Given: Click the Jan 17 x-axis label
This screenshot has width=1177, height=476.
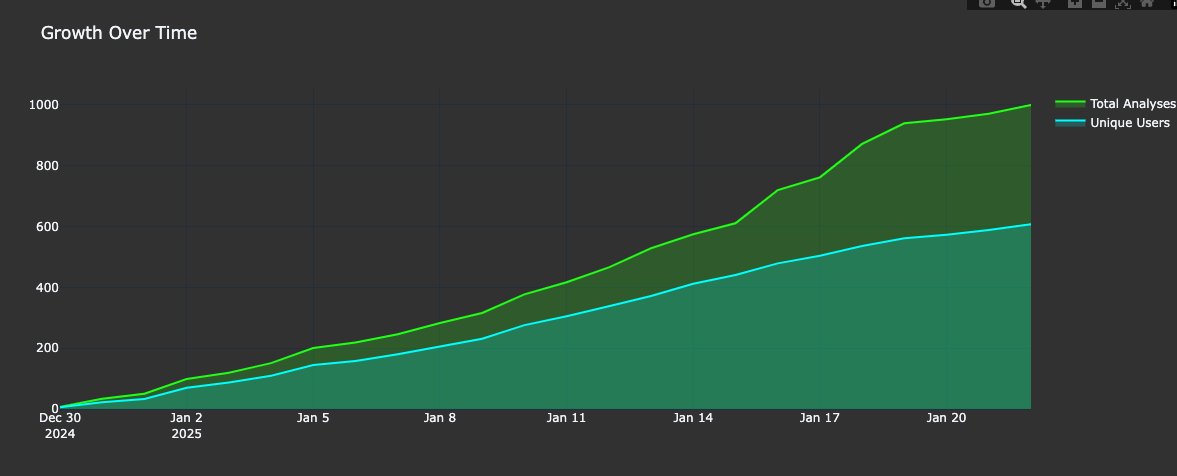Looking at the screenshot, I should tap(820, 418).
